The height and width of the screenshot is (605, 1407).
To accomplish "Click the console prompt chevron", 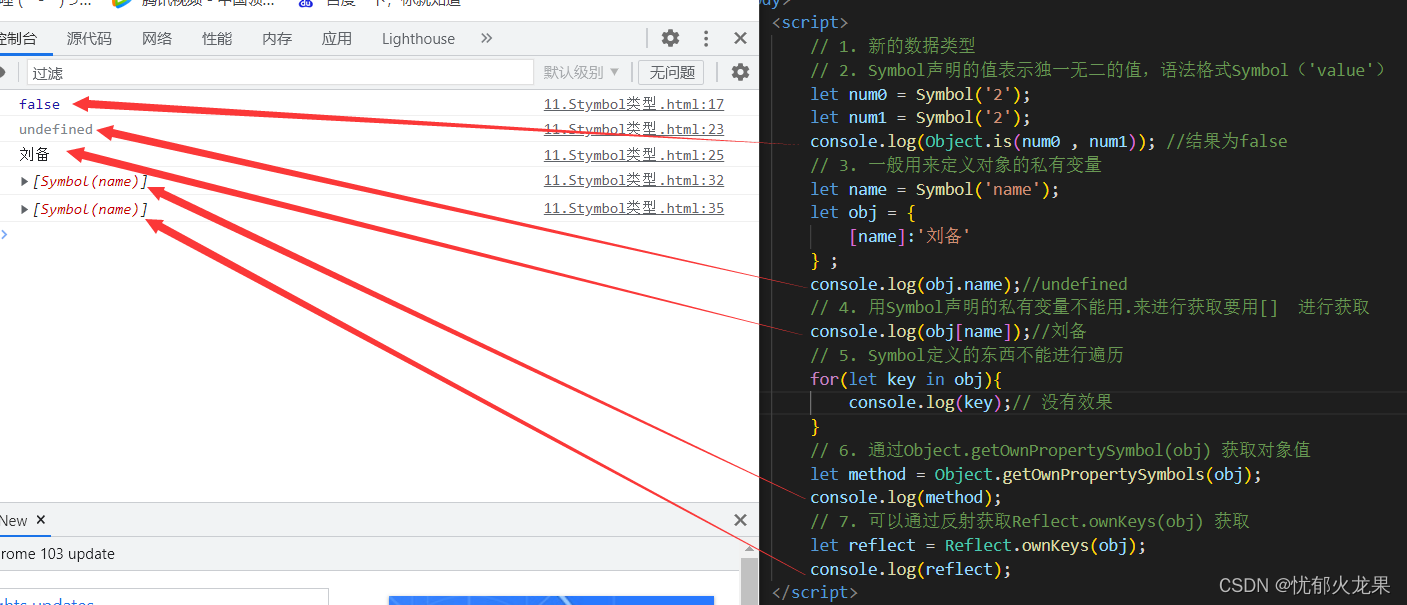I will (x=4, y=234).
